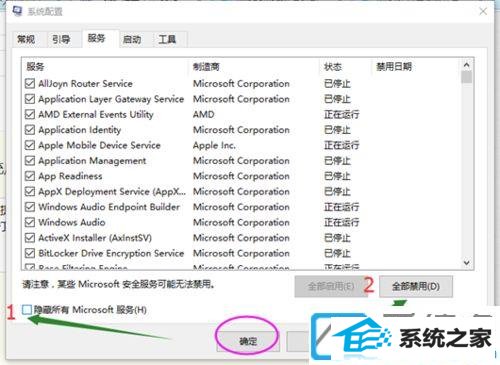Viewport: 500px width, 365px height.
Task: Click the System Configuration title bar icon
Action: pyautogui.click(x=17, y=11)
